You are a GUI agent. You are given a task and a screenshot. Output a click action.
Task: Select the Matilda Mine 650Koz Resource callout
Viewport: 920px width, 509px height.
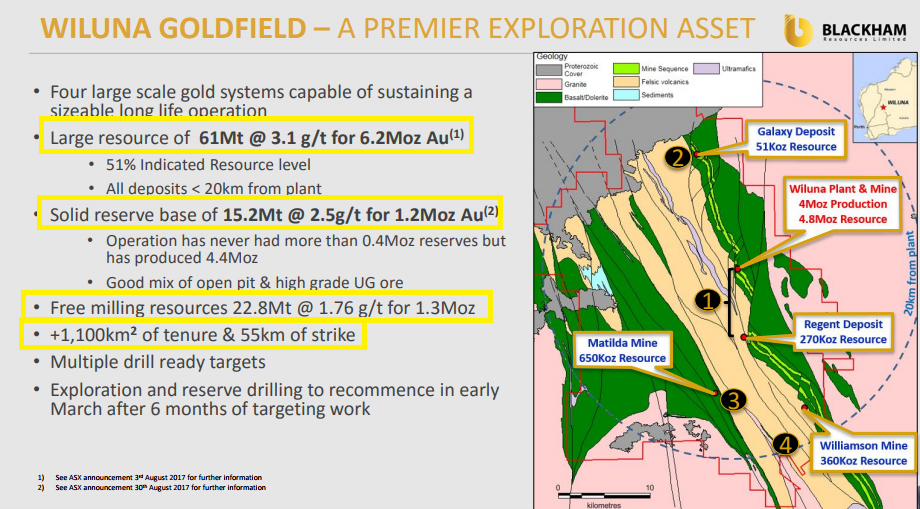[622, 351]
